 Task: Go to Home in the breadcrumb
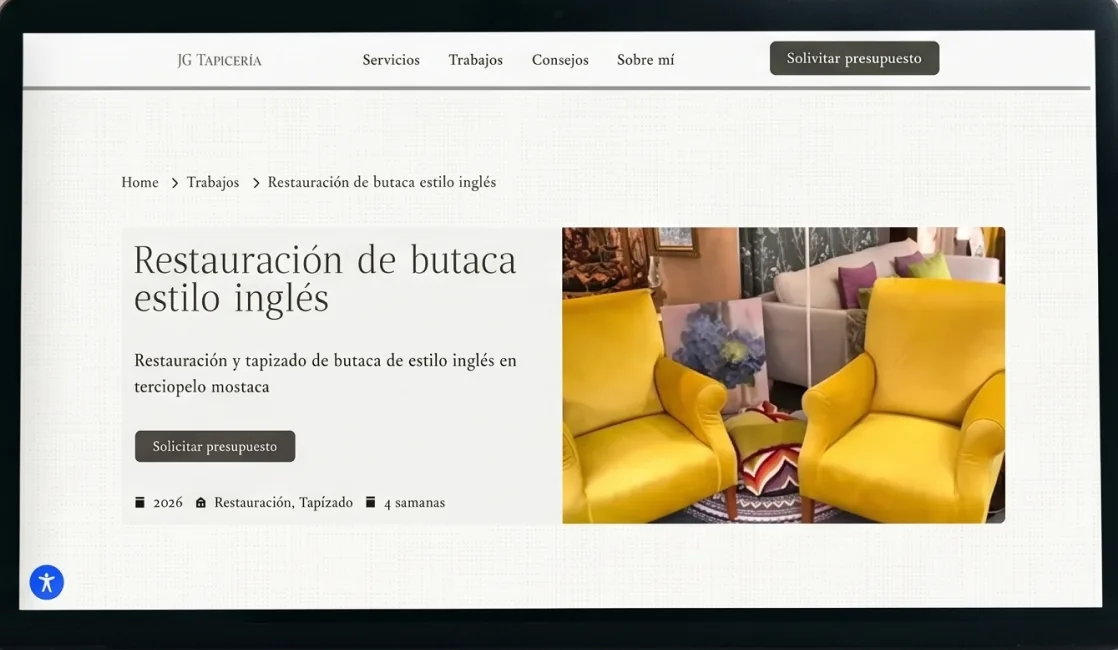[140, 182]
